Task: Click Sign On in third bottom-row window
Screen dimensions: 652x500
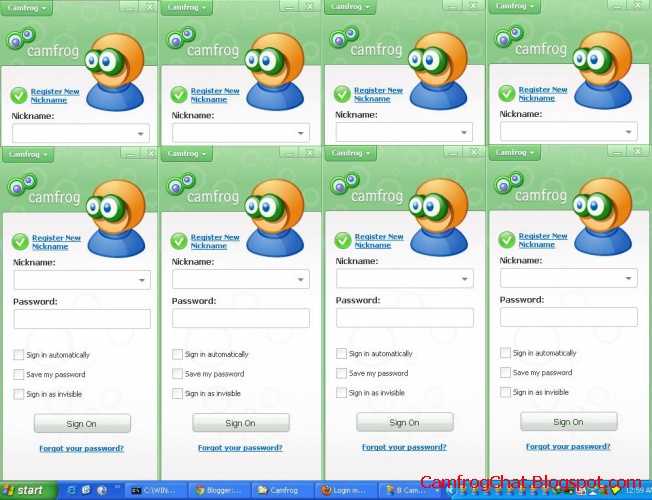Action: 405,423
